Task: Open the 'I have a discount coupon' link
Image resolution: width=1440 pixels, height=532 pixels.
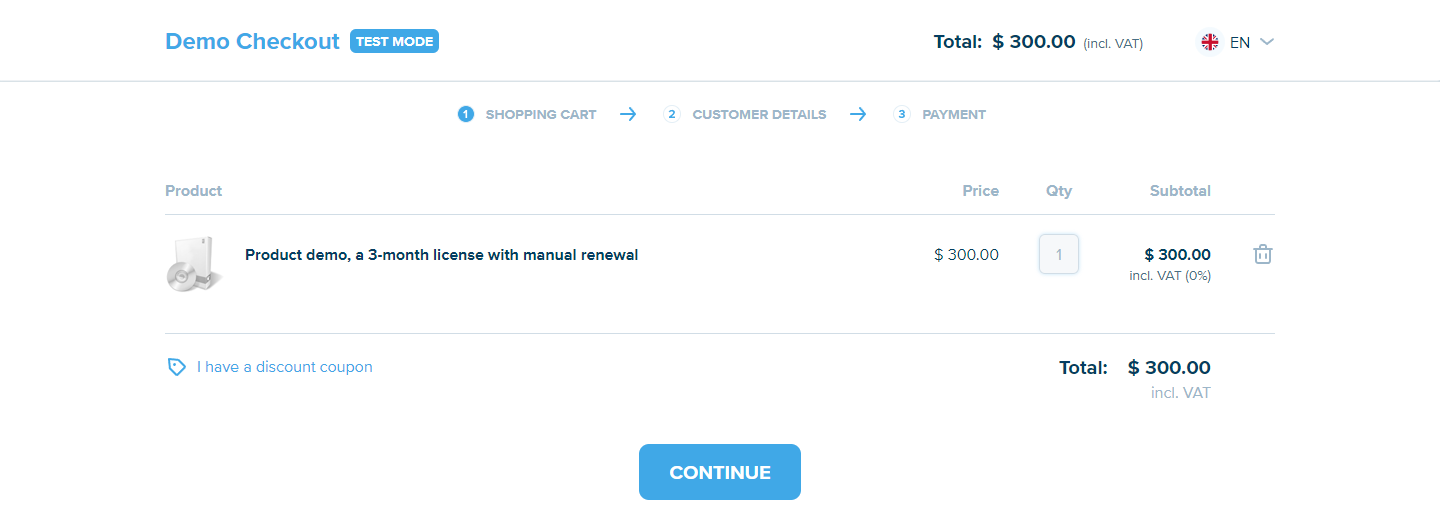Action: coord(284,367)
